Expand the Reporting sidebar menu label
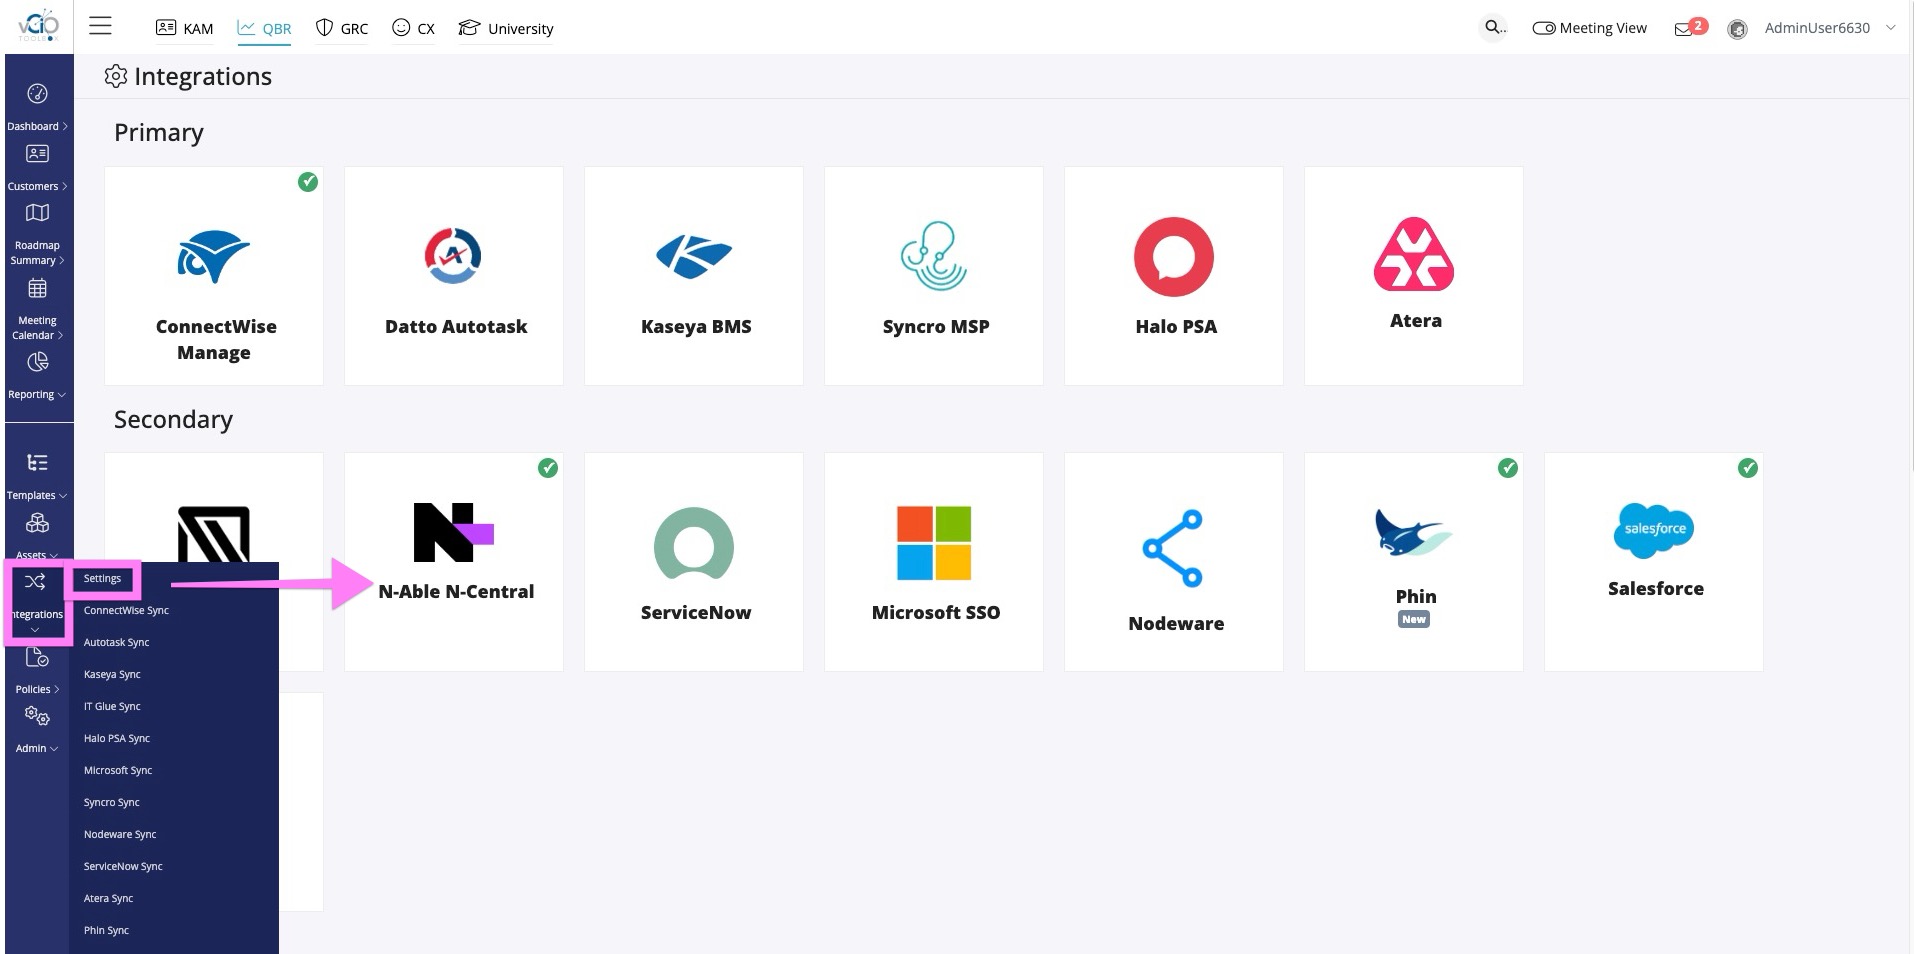The height and width of the screenshot is (954, 1914). coord(37,395)
